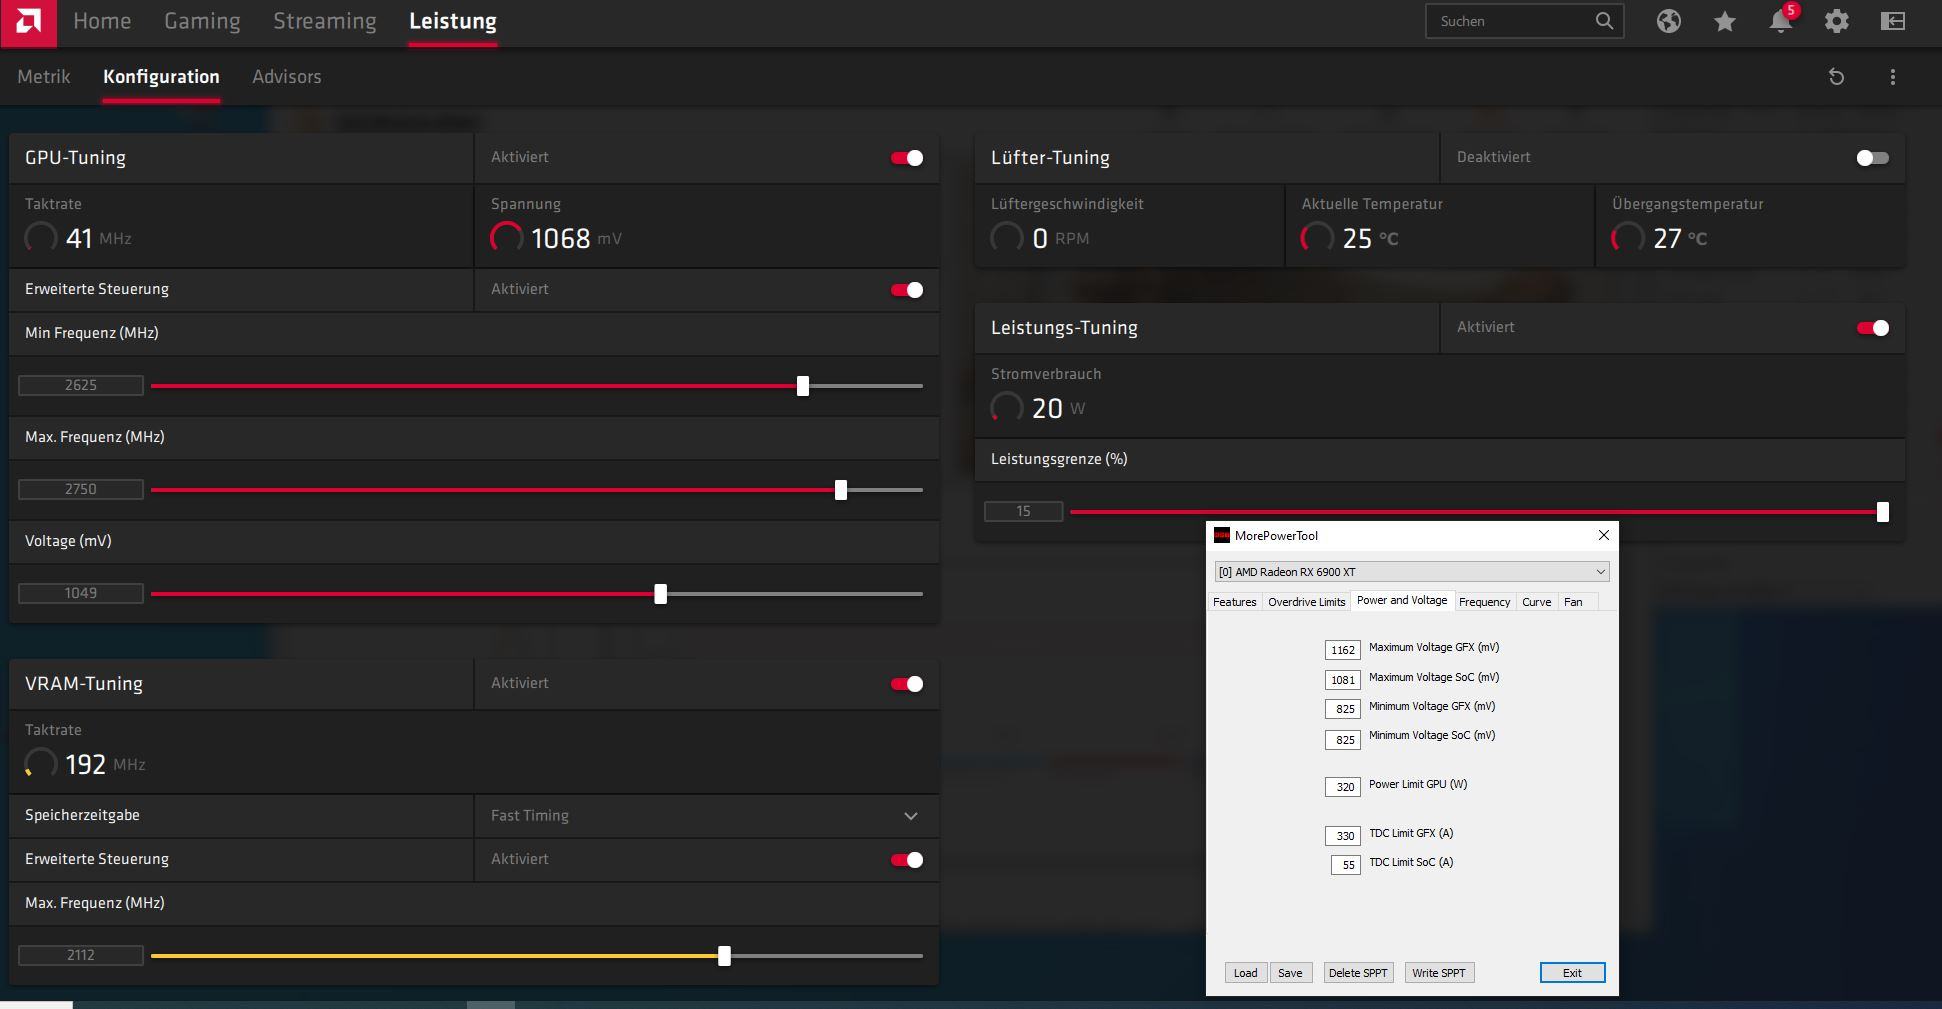Click Power Limit GPU field 320
The width and height of the screenshot is (1942, 1009).
point(1342,787)
